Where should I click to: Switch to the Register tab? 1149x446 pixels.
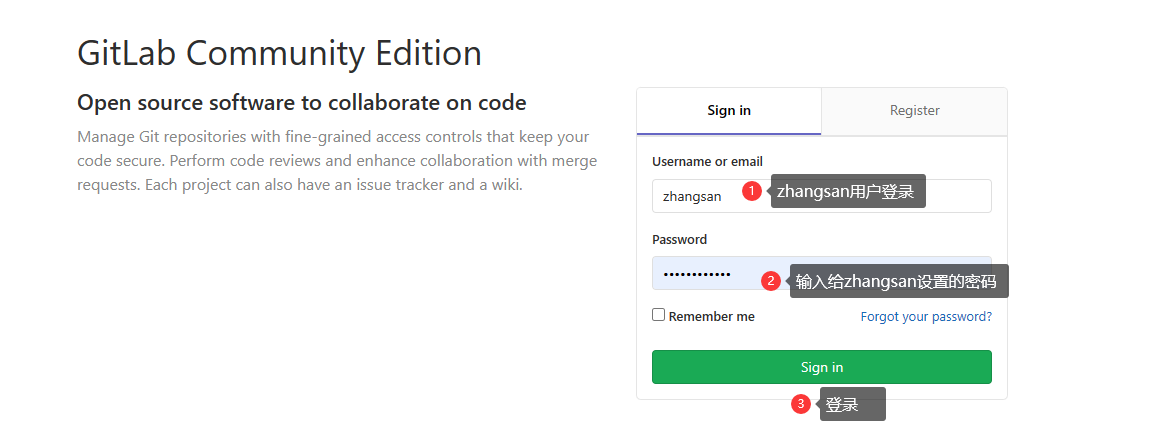(915, 111)
